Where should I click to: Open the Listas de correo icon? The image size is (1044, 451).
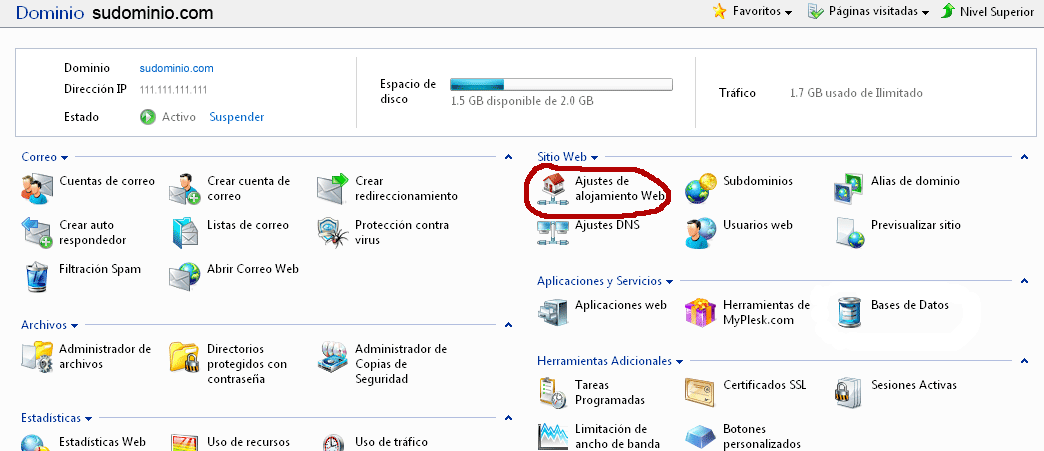click(x=185, y=233)
